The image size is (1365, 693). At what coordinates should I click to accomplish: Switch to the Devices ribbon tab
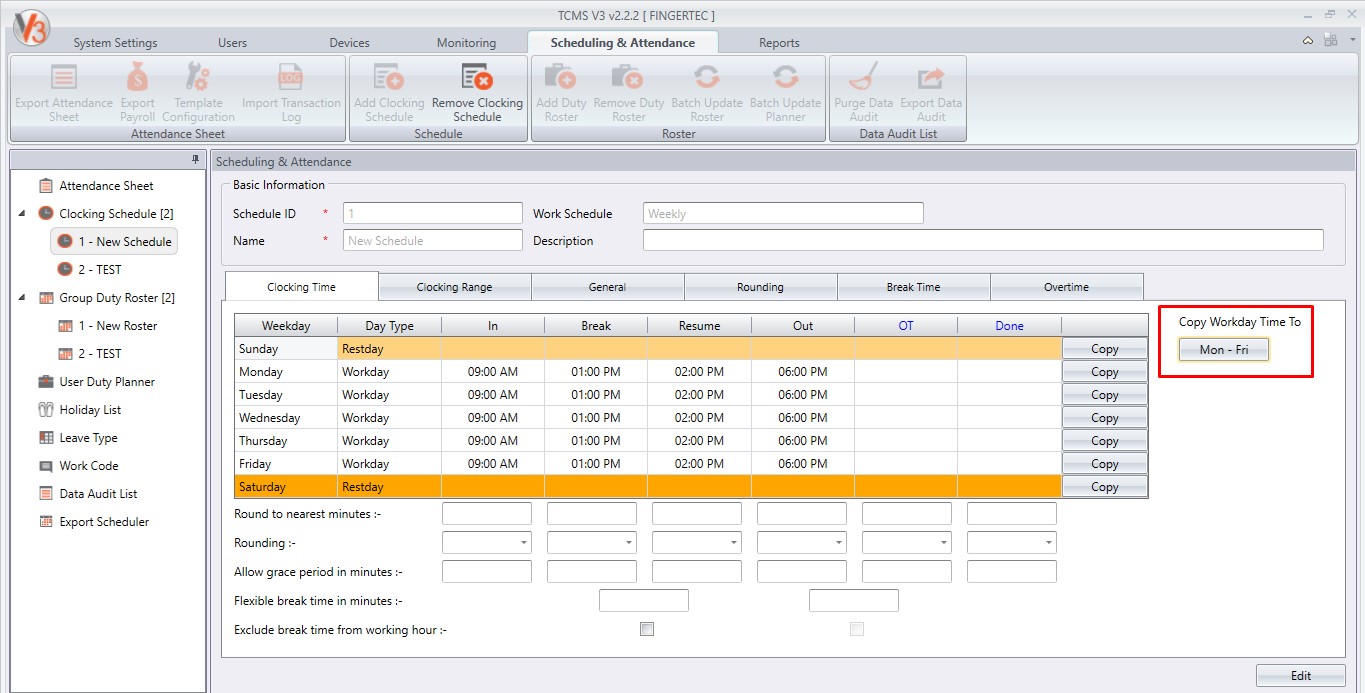pyautogui.click(x=349, y=43)
